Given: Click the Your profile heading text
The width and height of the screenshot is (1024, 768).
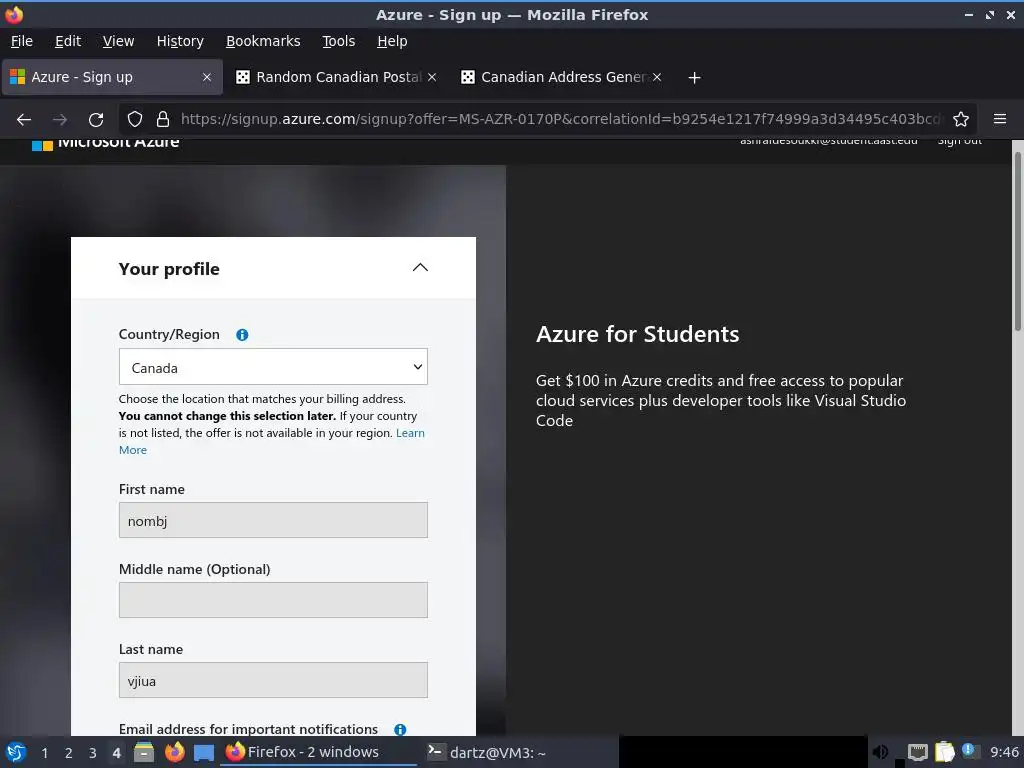Looking at the screenshot, I should [169, 269].
